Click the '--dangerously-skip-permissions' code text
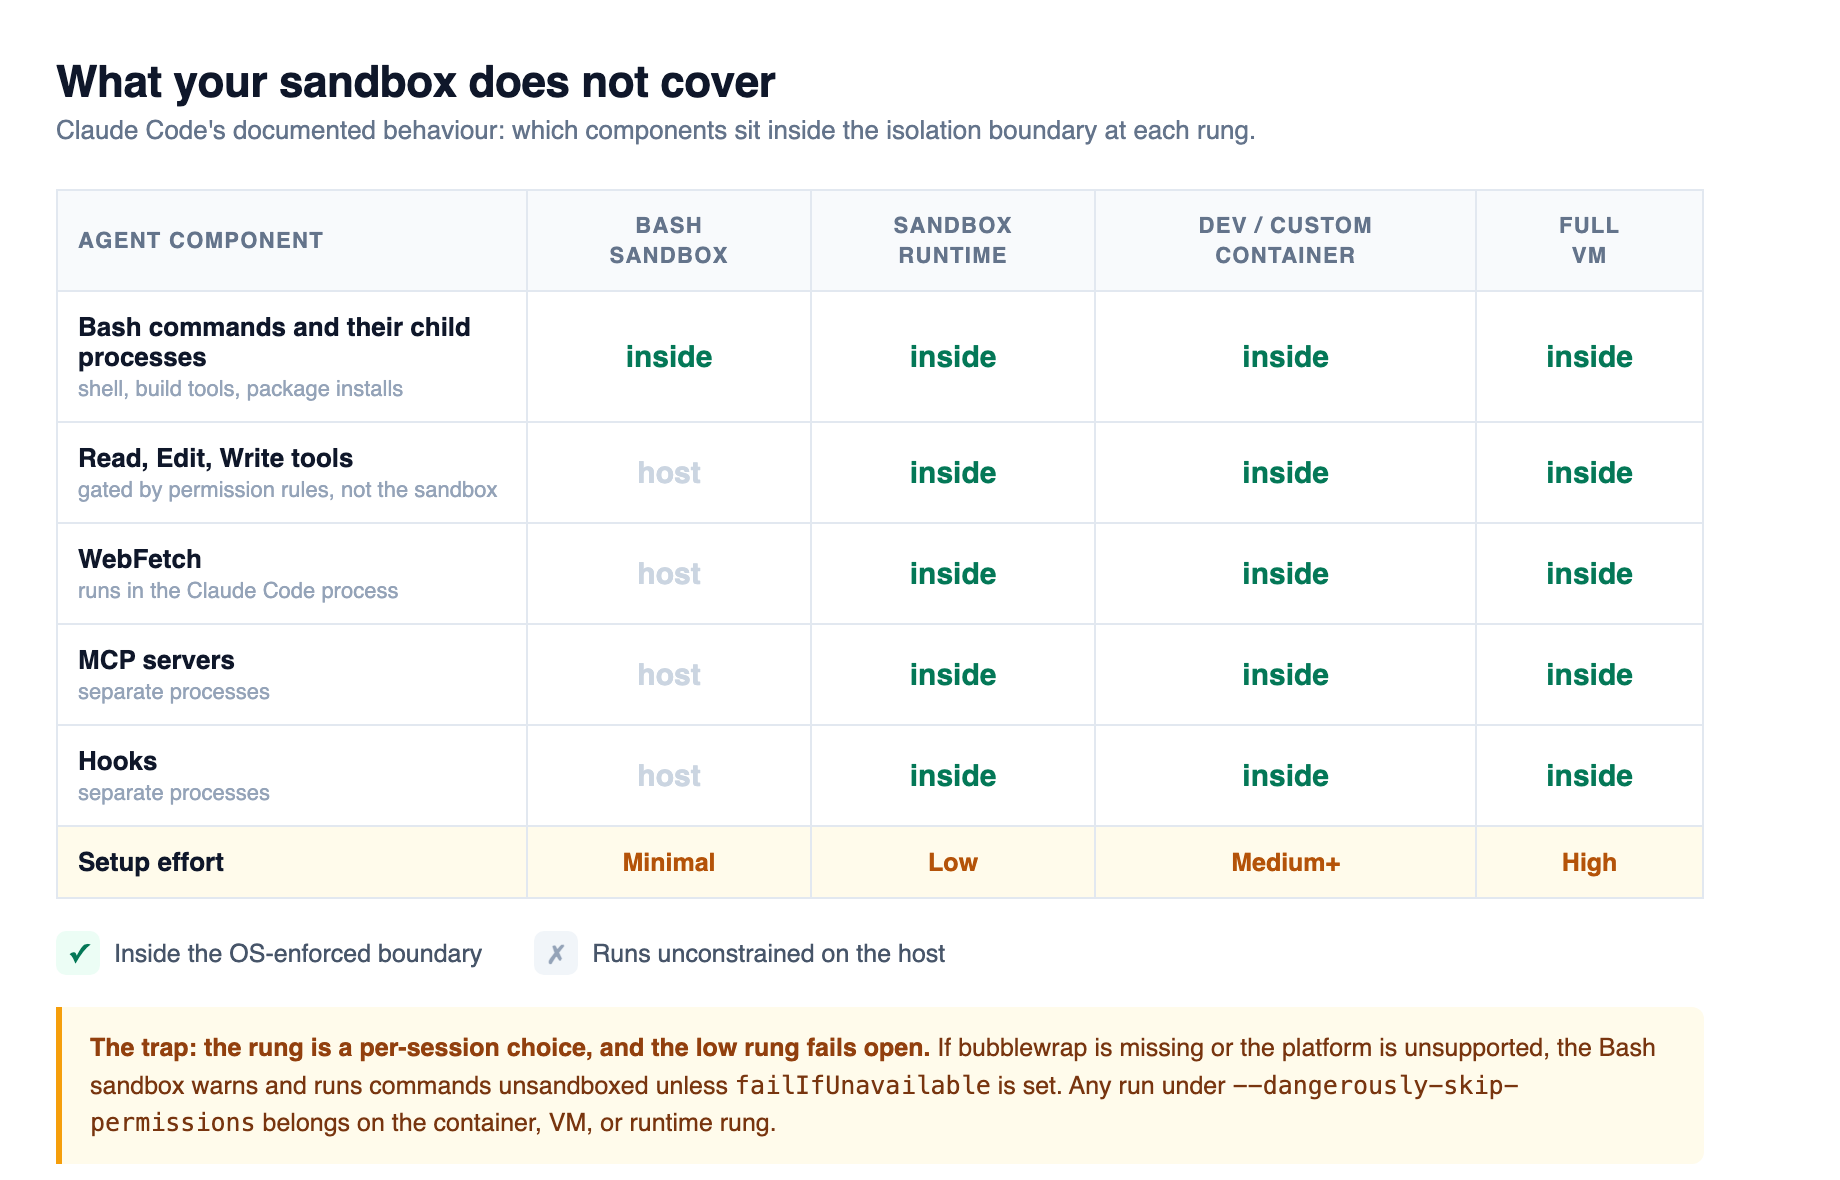Image resolution: width=1840 pixels, height=1180 pixels. [x=805, y=1104]
